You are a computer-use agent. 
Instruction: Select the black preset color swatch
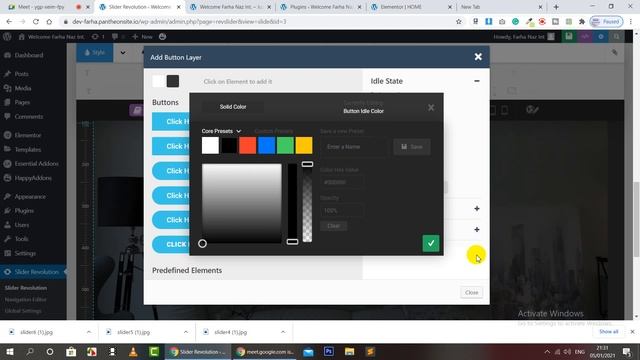click(x=229, y=145)
